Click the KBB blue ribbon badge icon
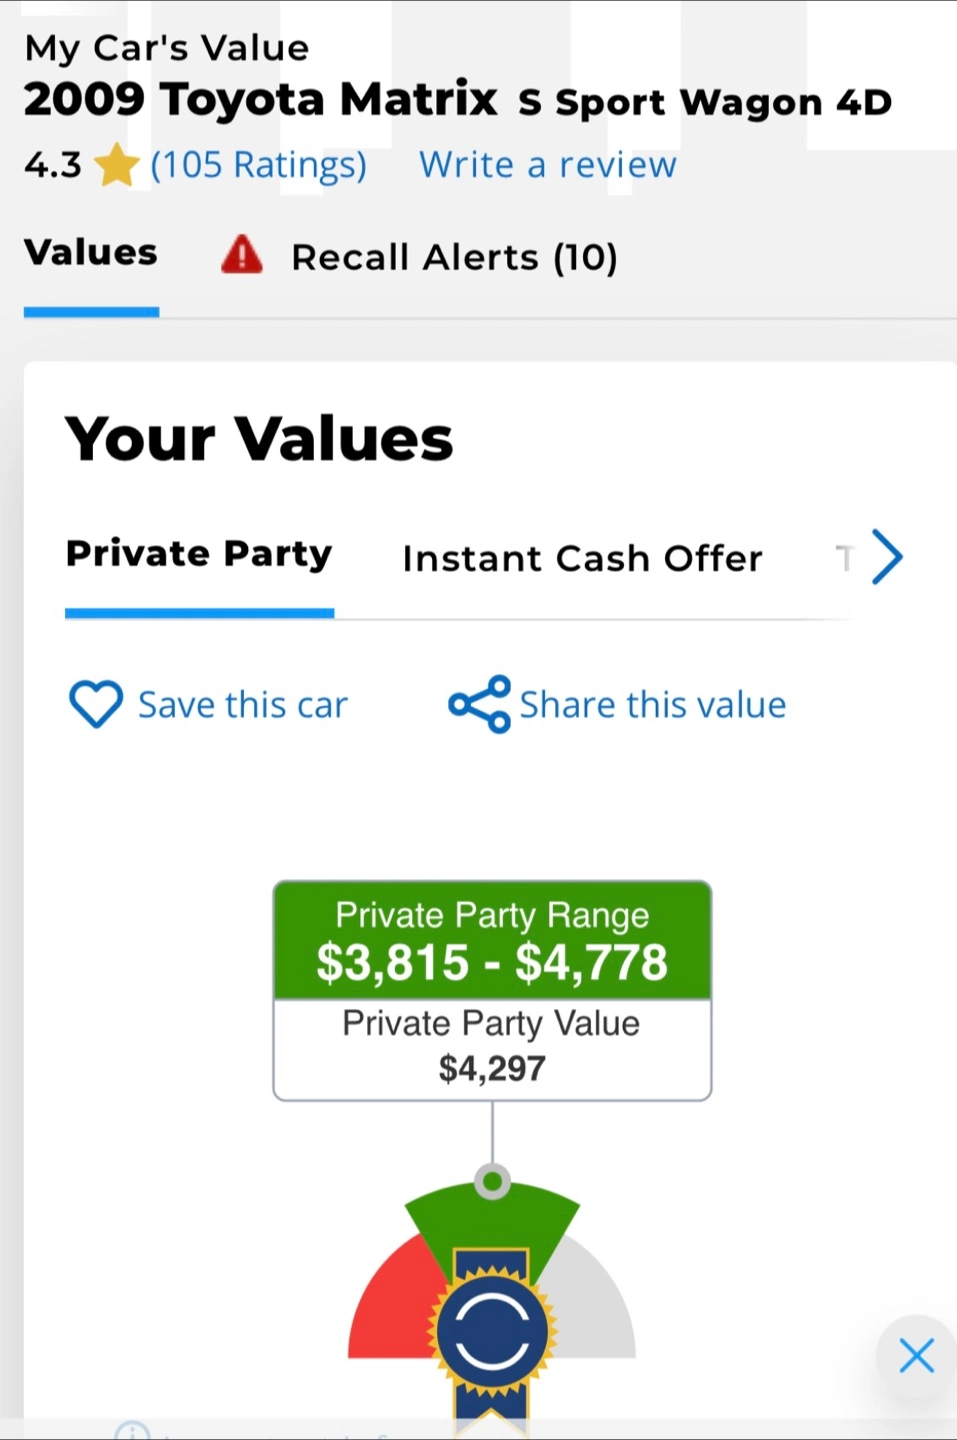The width and height of the screenshot is (957, 1440). [x=491, y=1334]
